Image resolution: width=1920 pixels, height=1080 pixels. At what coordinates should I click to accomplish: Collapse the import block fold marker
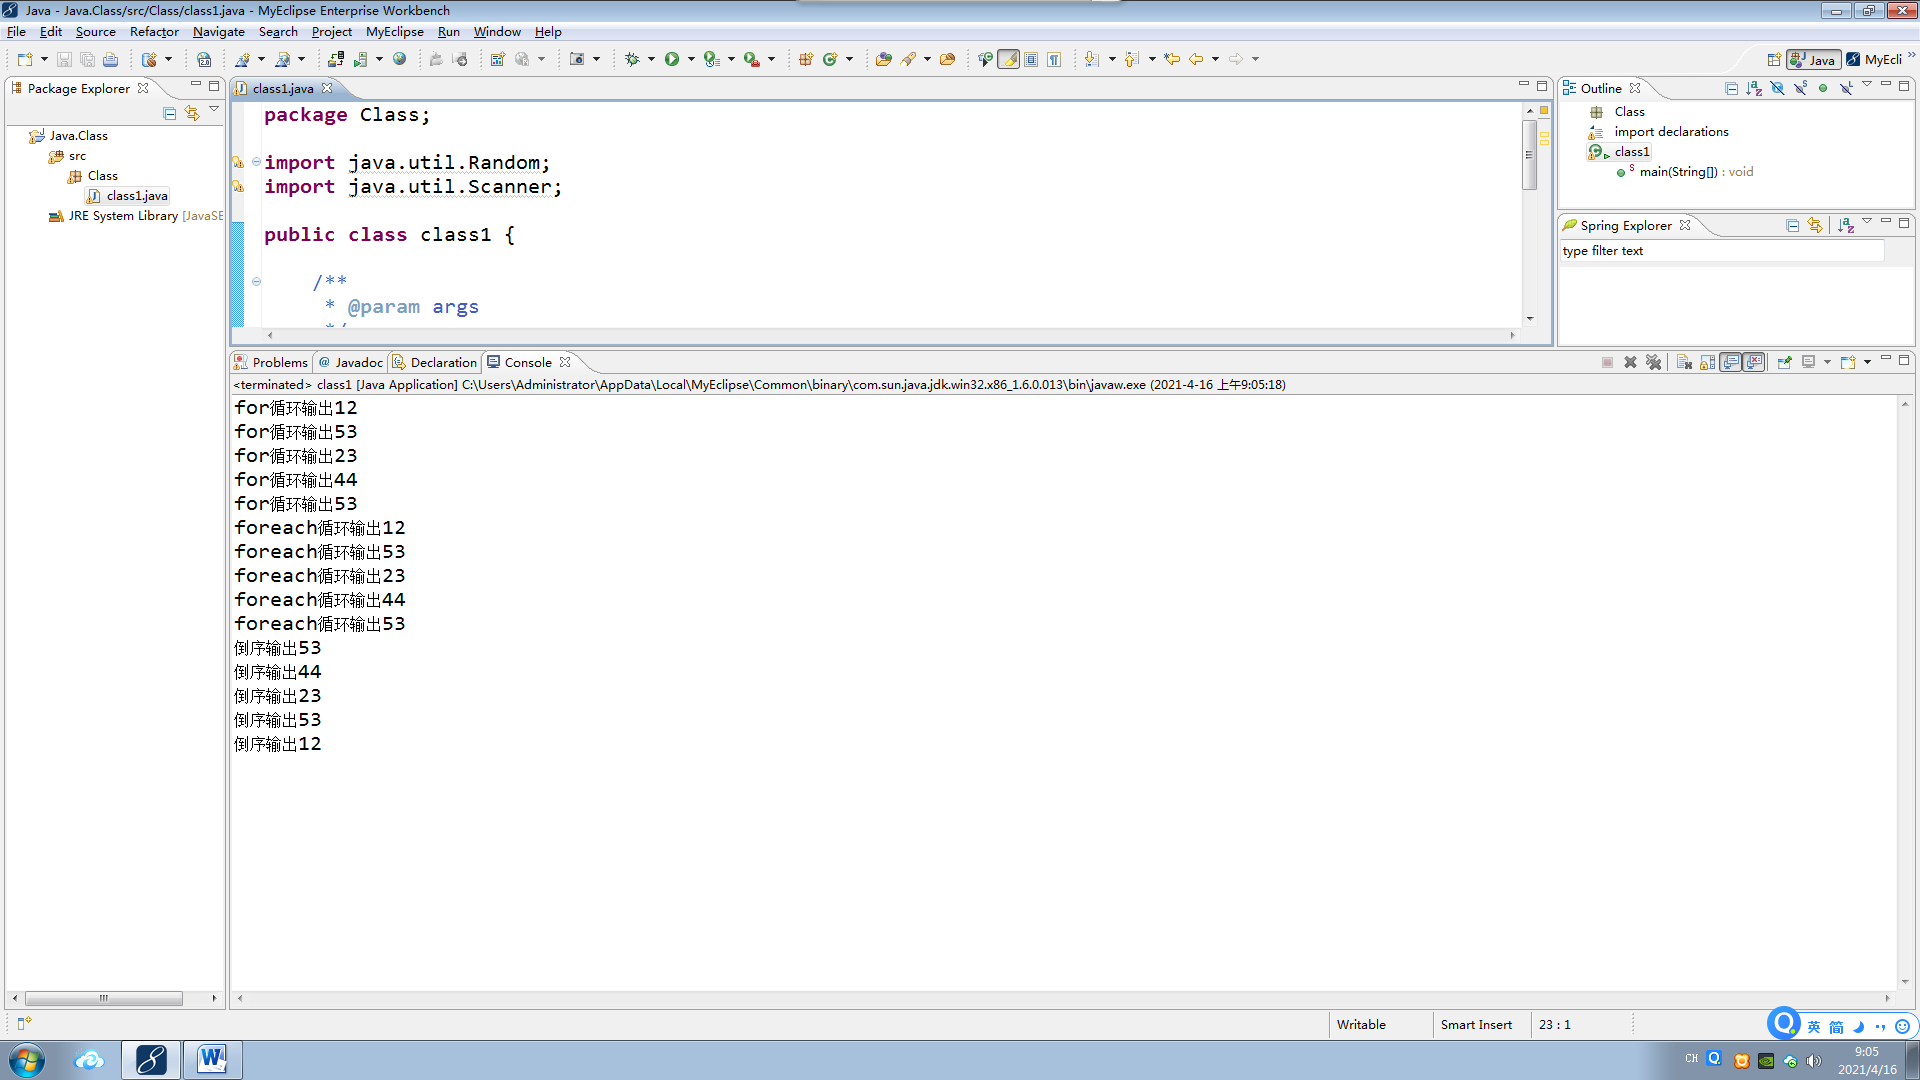[256, 162]
